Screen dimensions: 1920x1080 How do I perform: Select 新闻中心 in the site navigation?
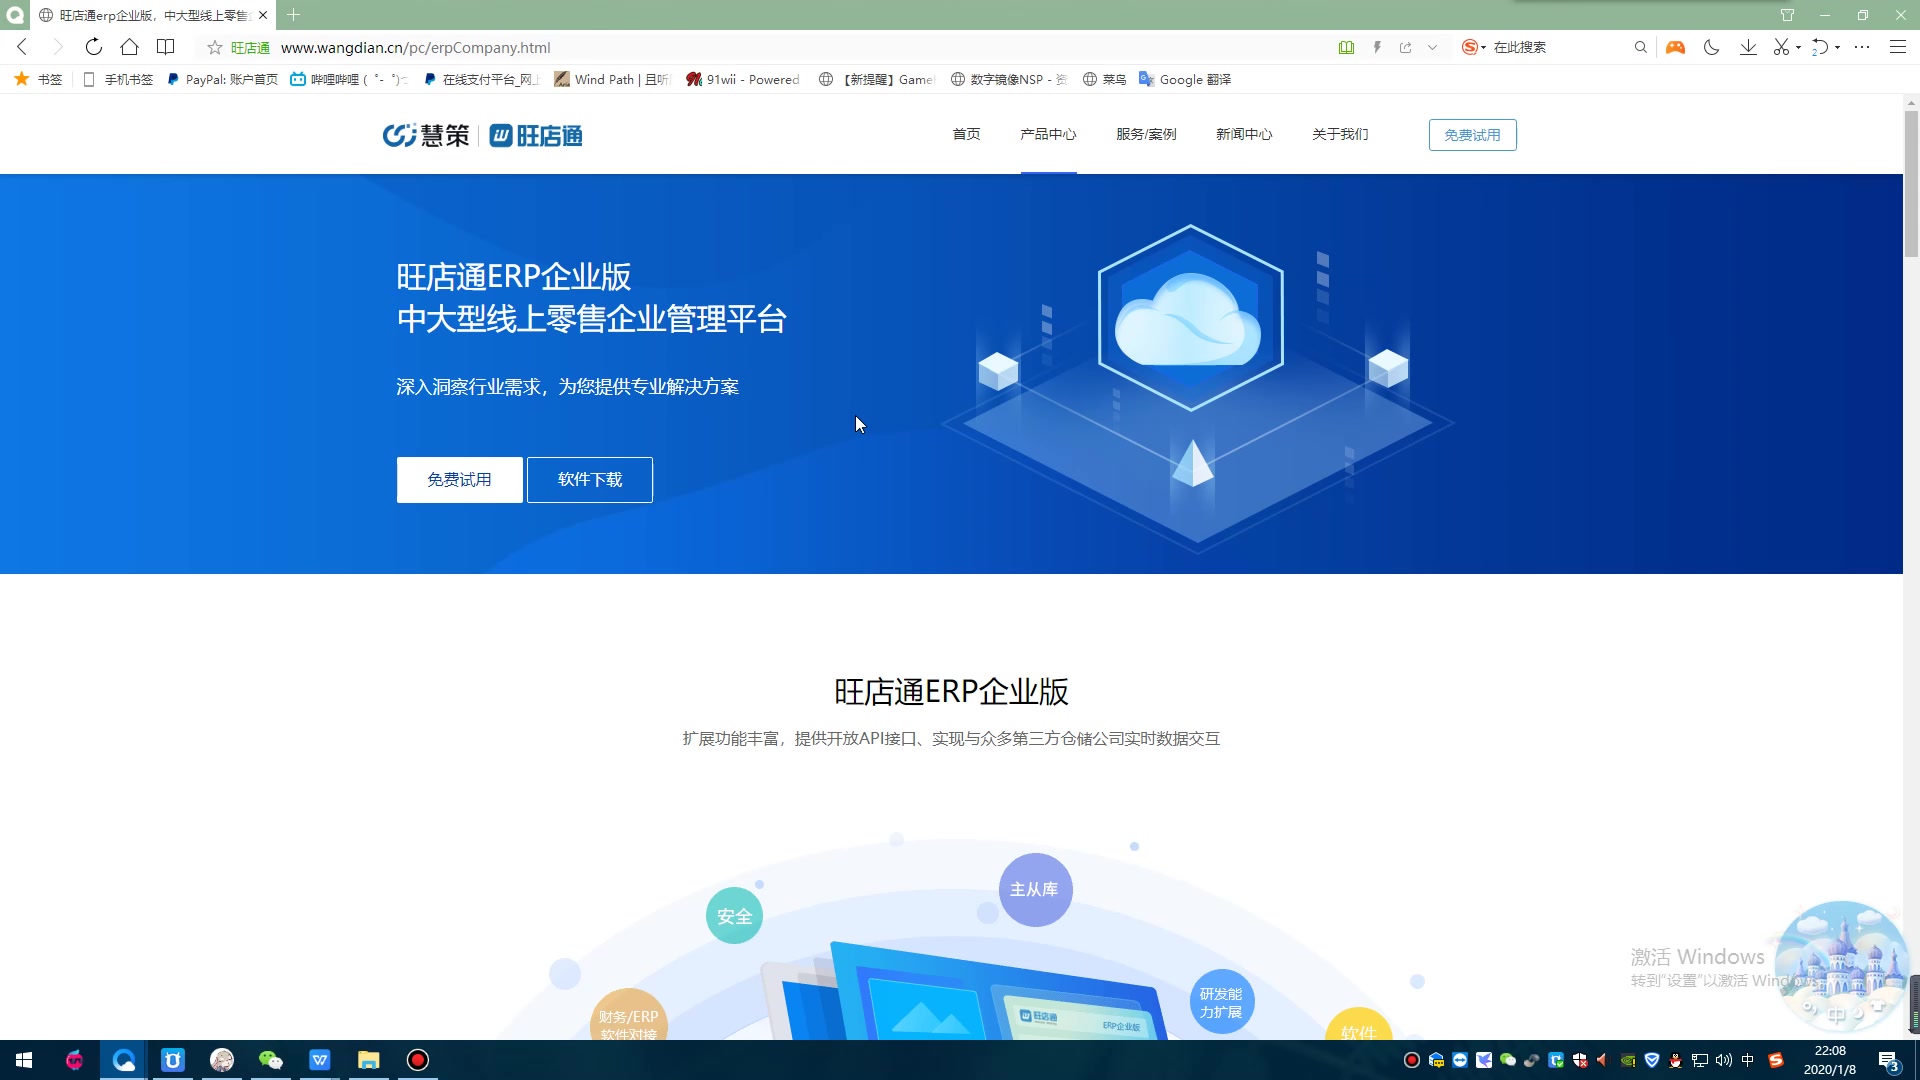click(1244, 134)
